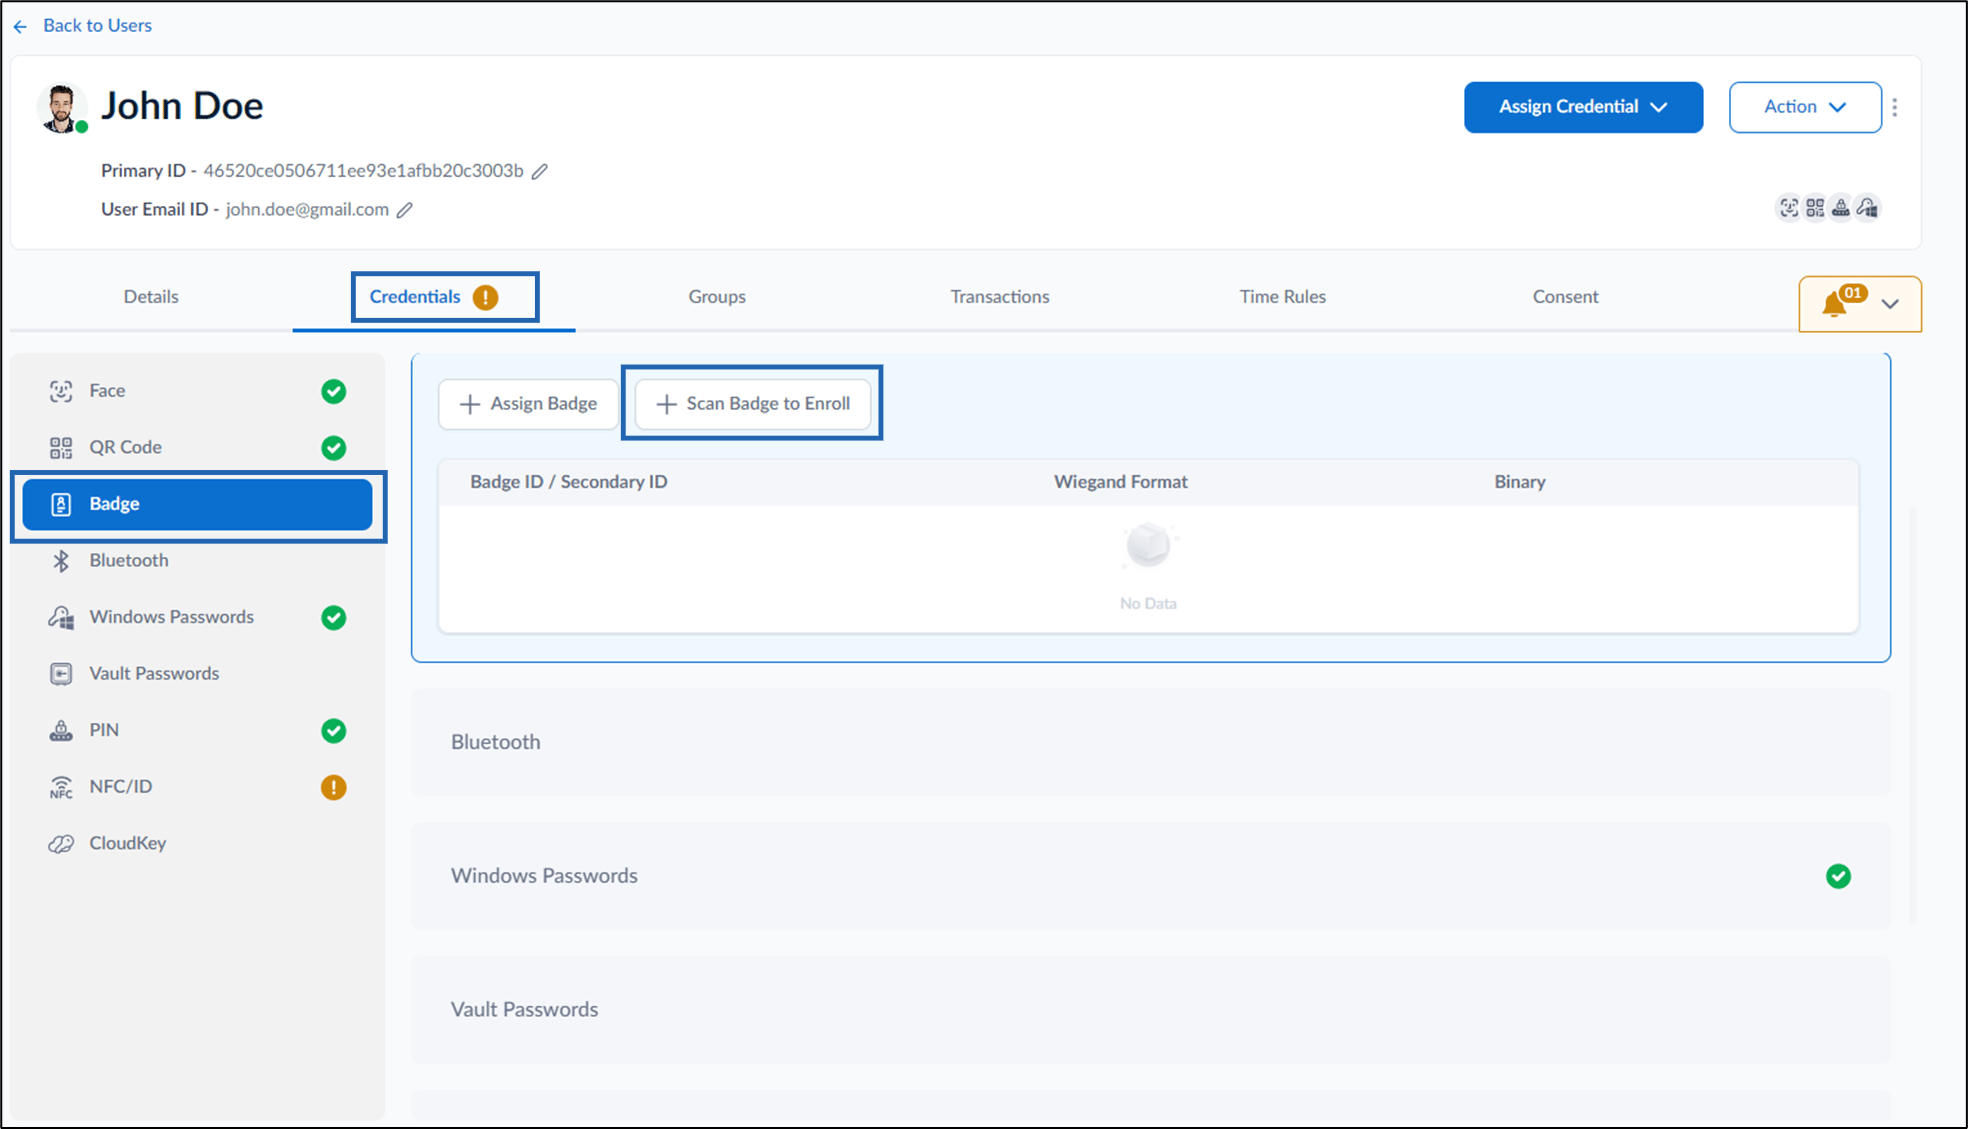This screenshot has width=1968, height=1129.
Task: Click the QR Code icon in sidebar
Action: pos(61,448)
